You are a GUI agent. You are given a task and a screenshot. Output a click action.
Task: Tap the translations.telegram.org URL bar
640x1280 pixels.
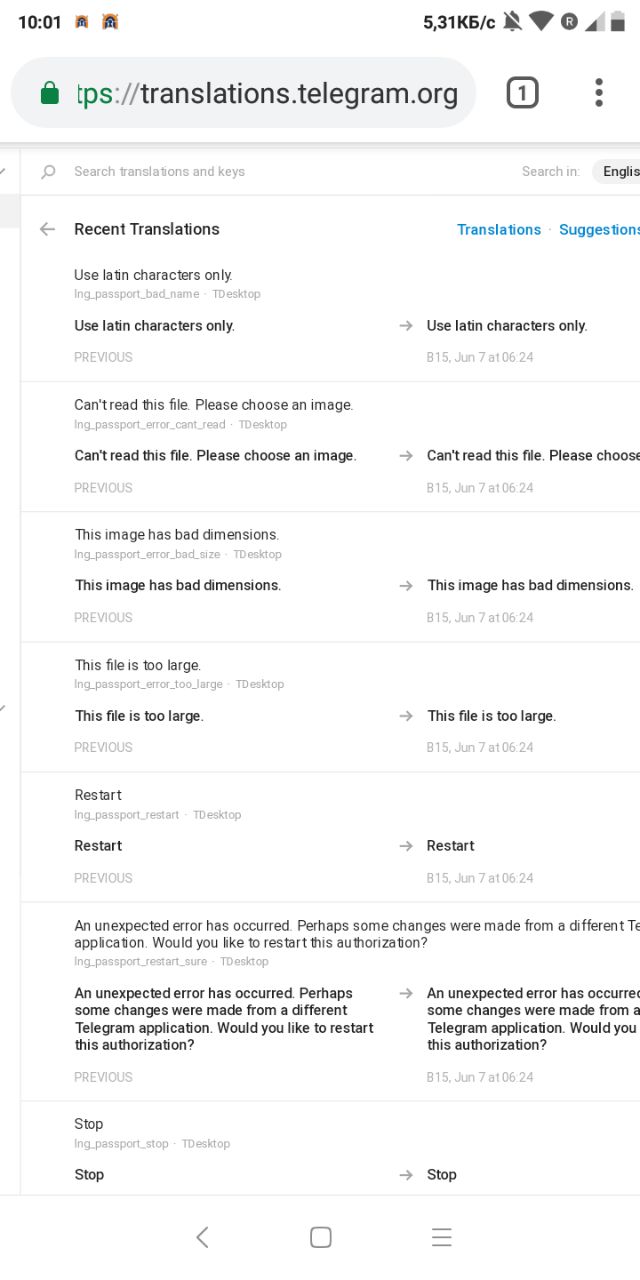(x=298, y=94)
